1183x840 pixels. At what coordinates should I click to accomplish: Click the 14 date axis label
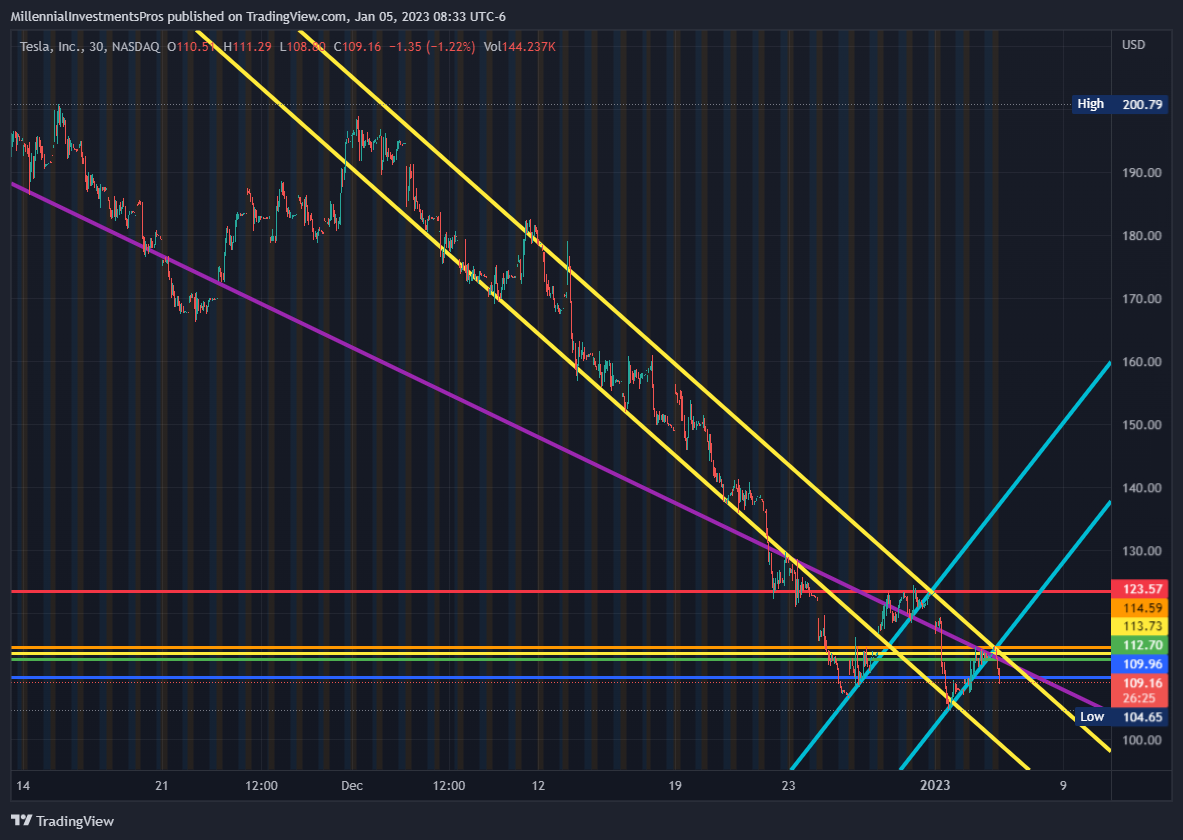(23, 786)
